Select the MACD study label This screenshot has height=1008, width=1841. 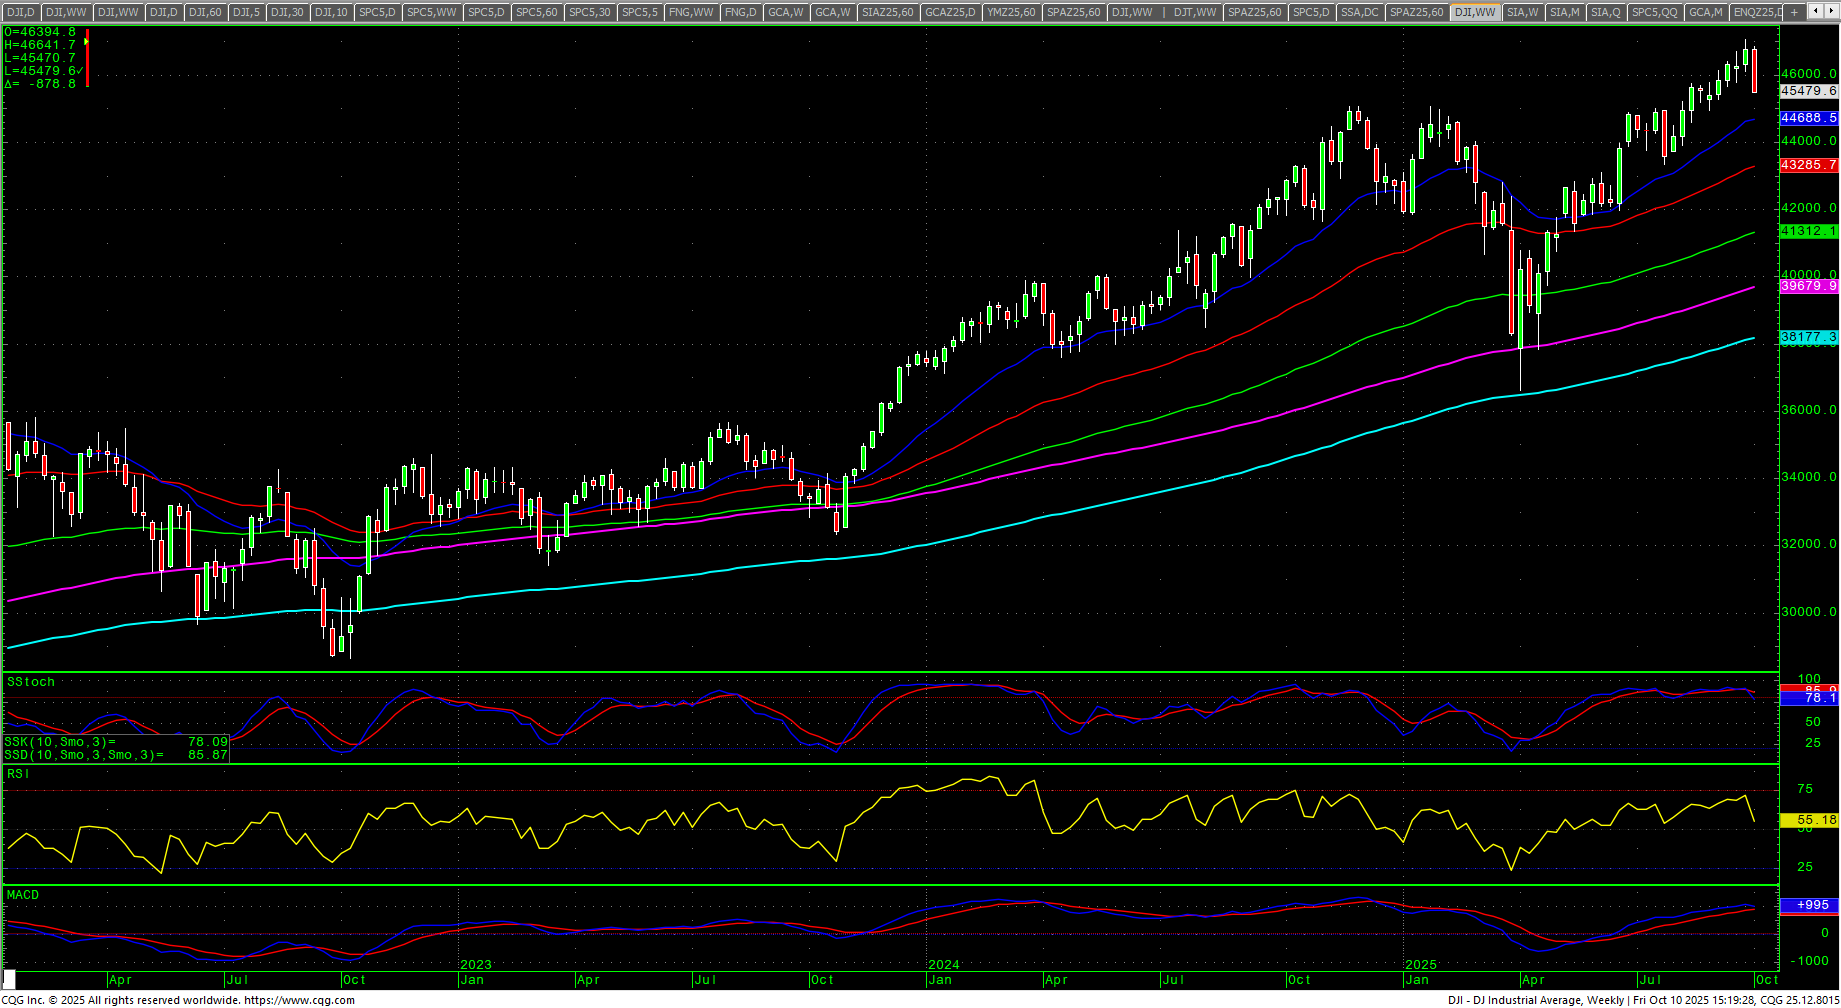click(23, 895)
